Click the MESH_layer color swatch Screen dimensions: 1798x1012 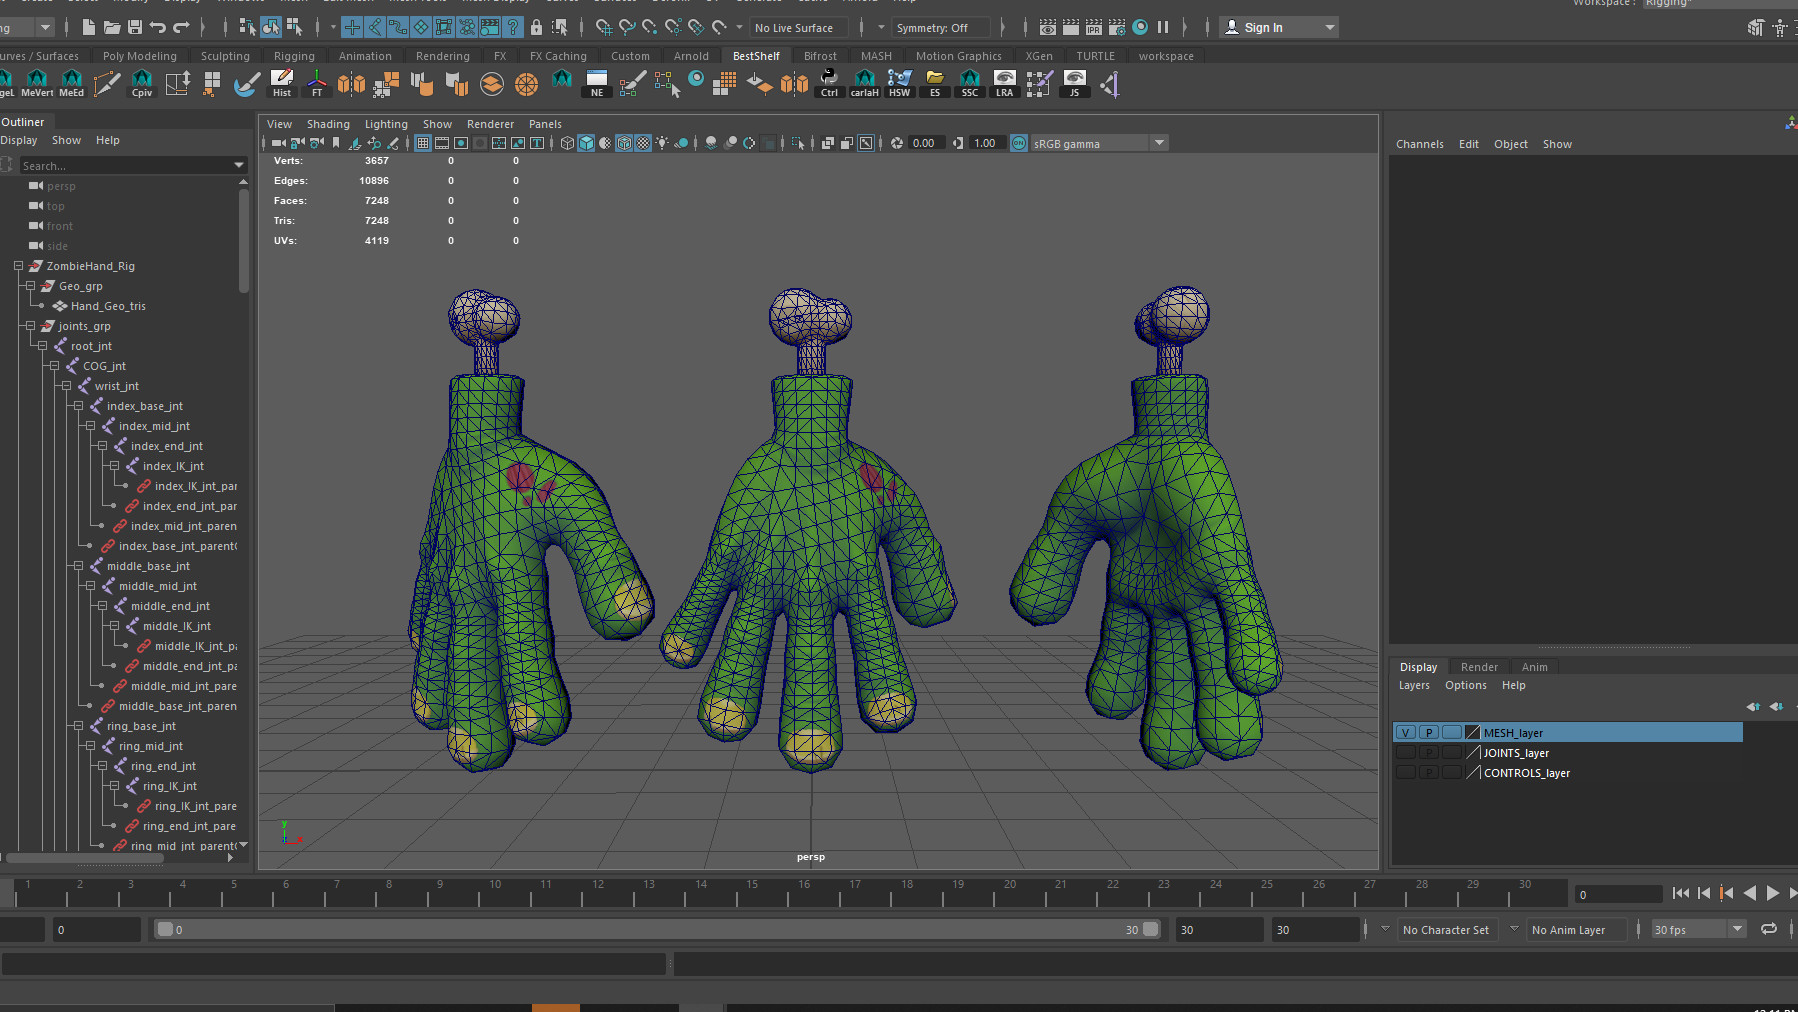pos(1472,732)
